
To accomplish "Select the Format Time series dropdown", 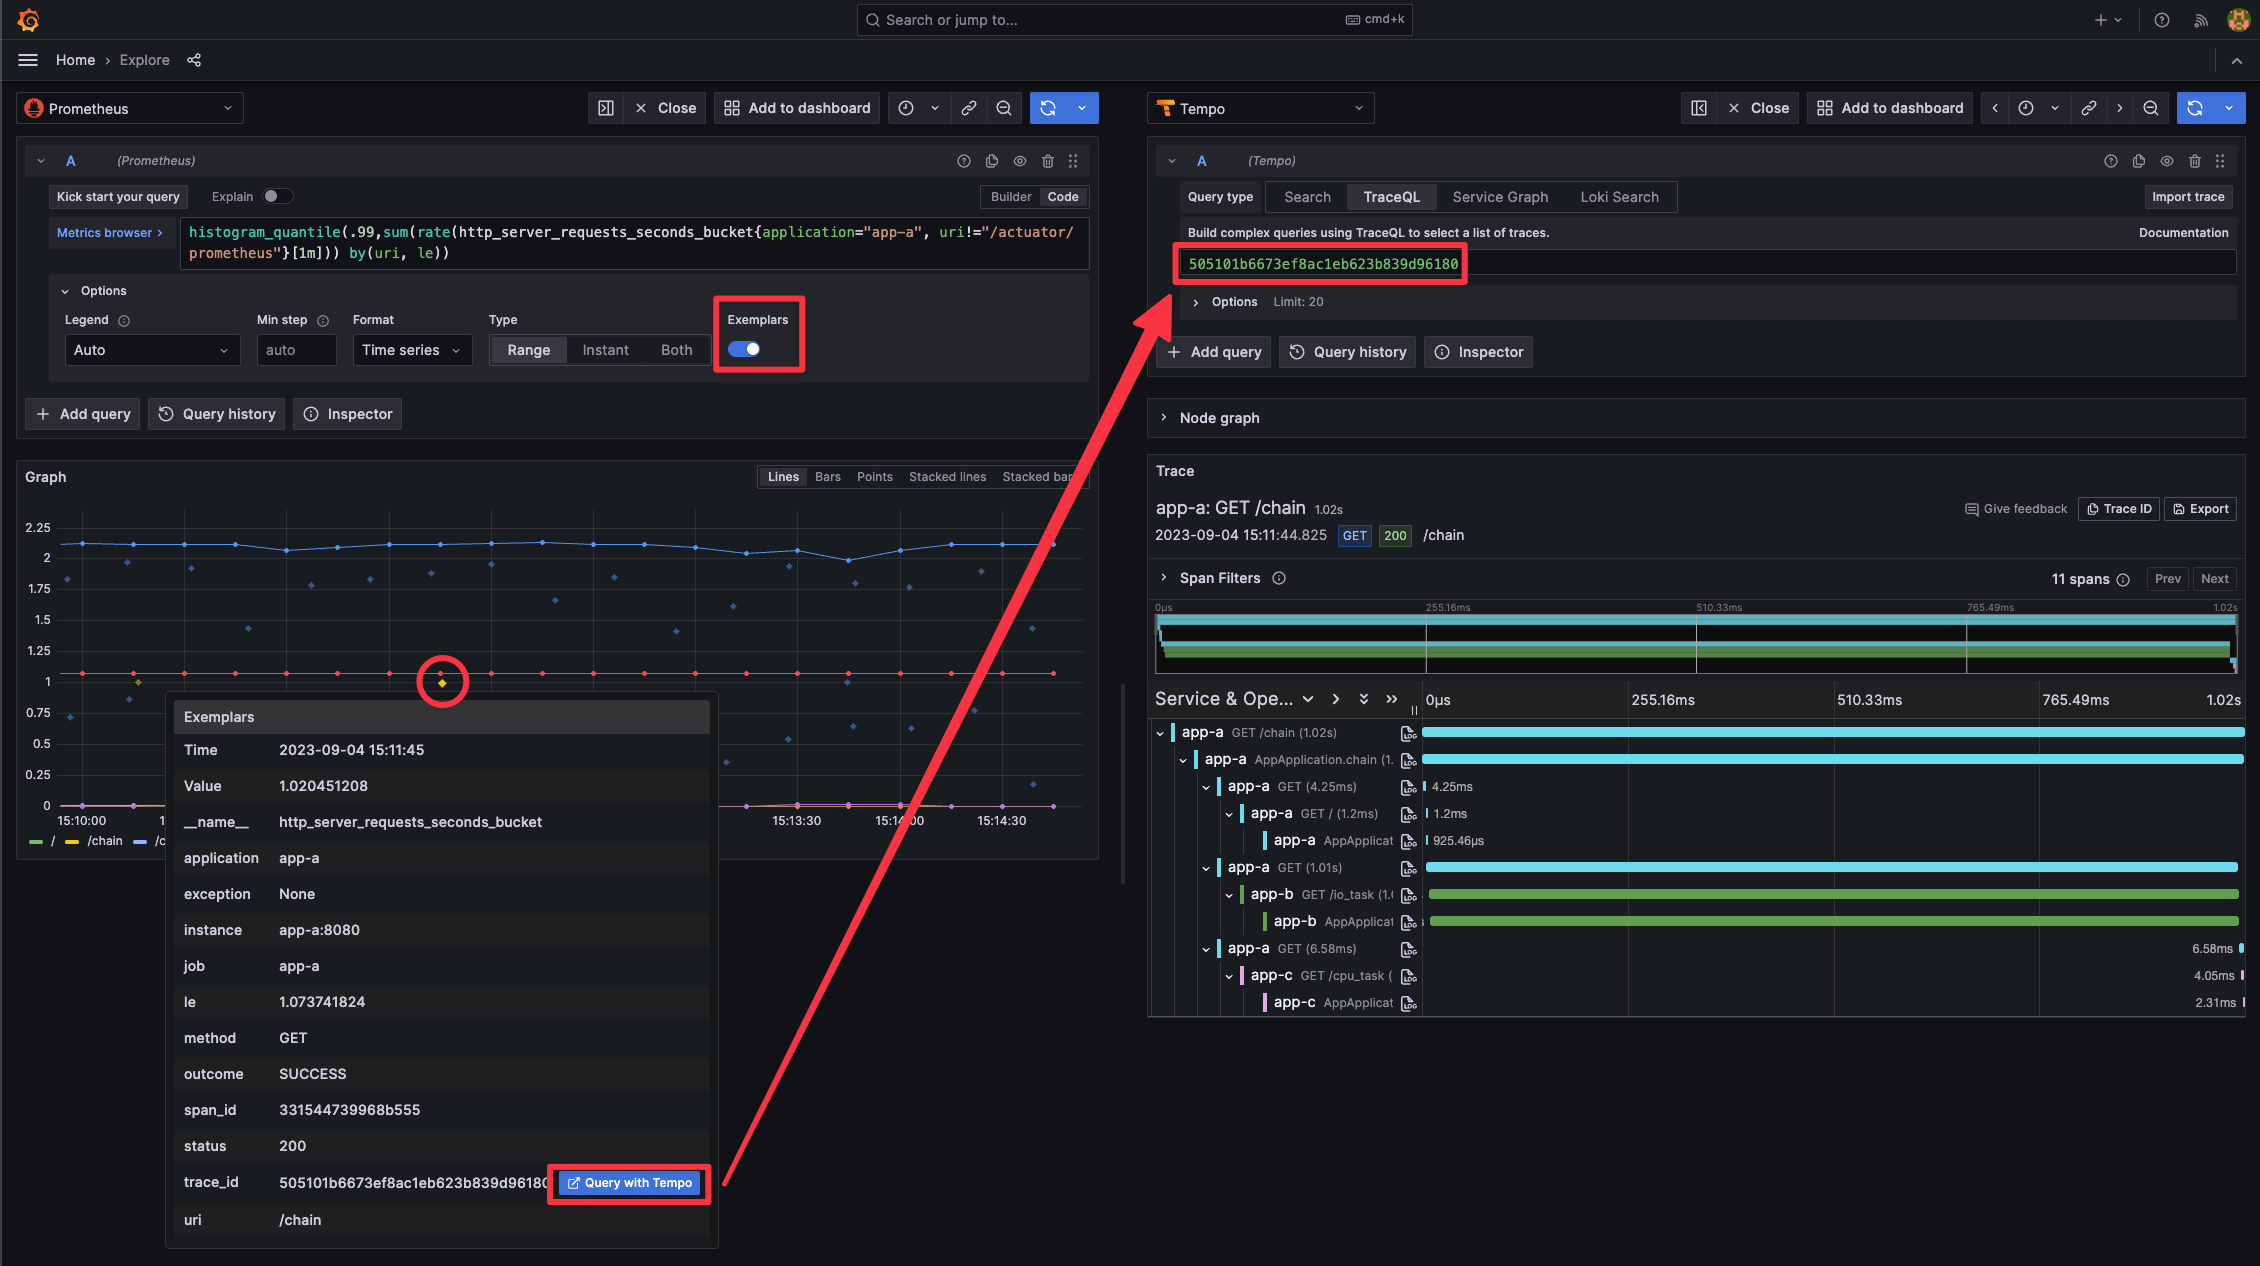I will tap(408, 349).
